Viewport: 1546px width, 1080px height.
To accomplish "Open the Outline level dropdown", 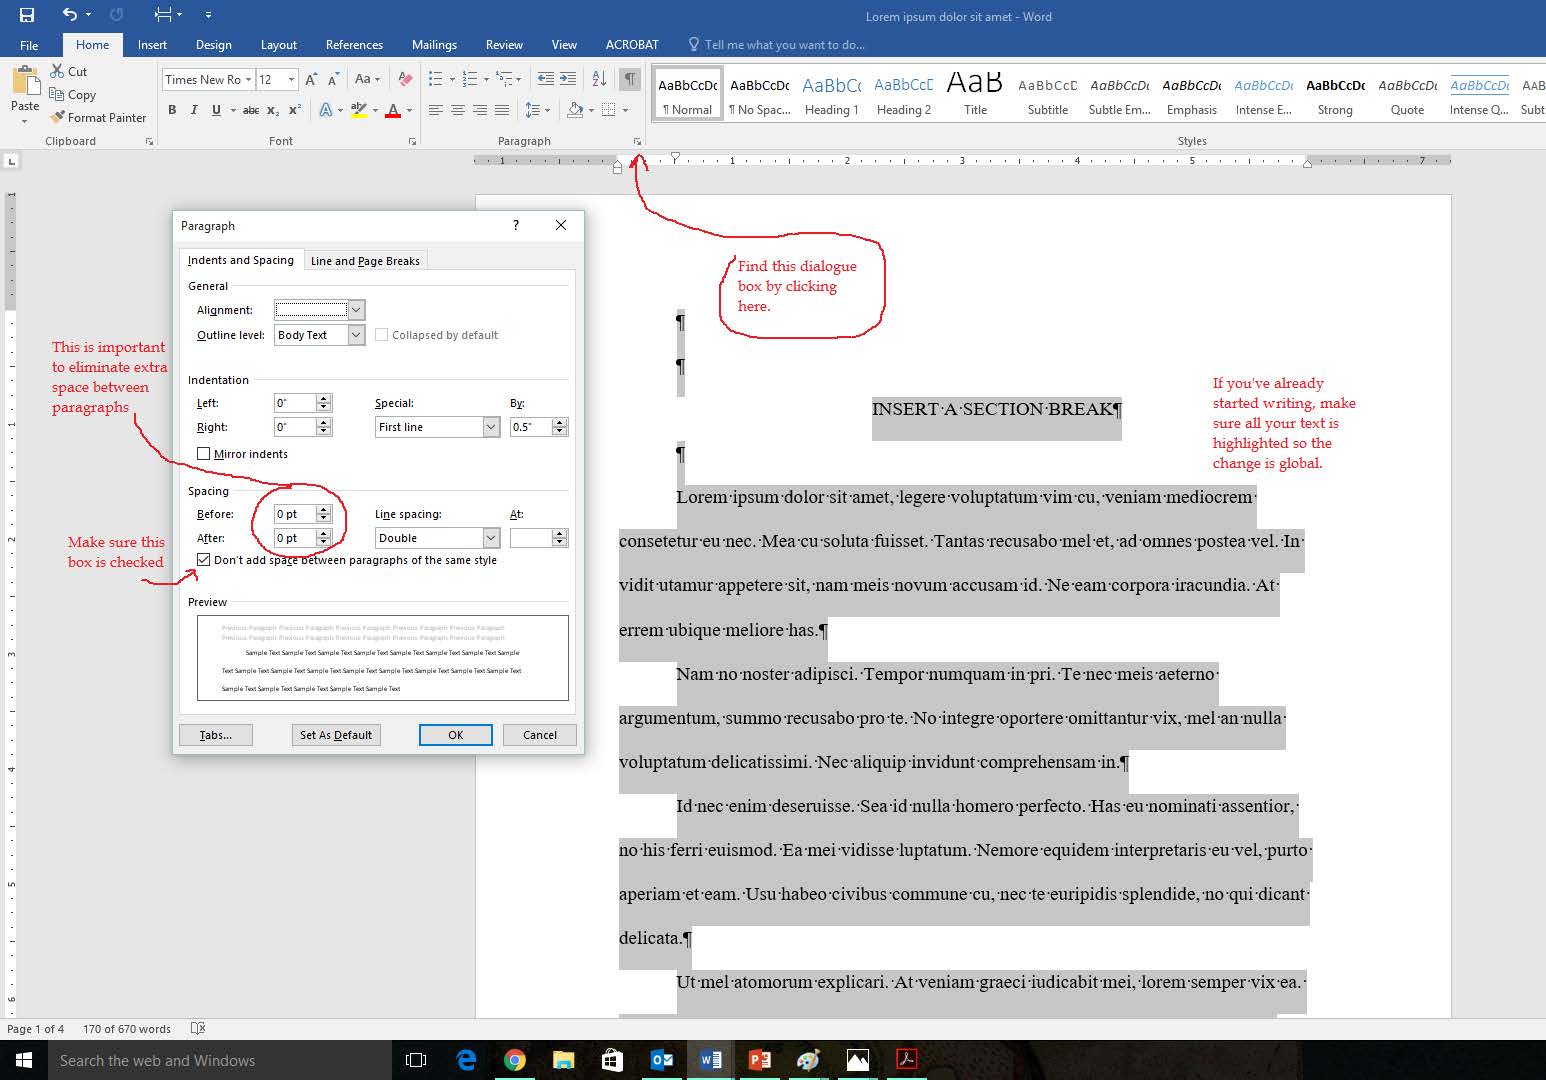I will 356,335.
